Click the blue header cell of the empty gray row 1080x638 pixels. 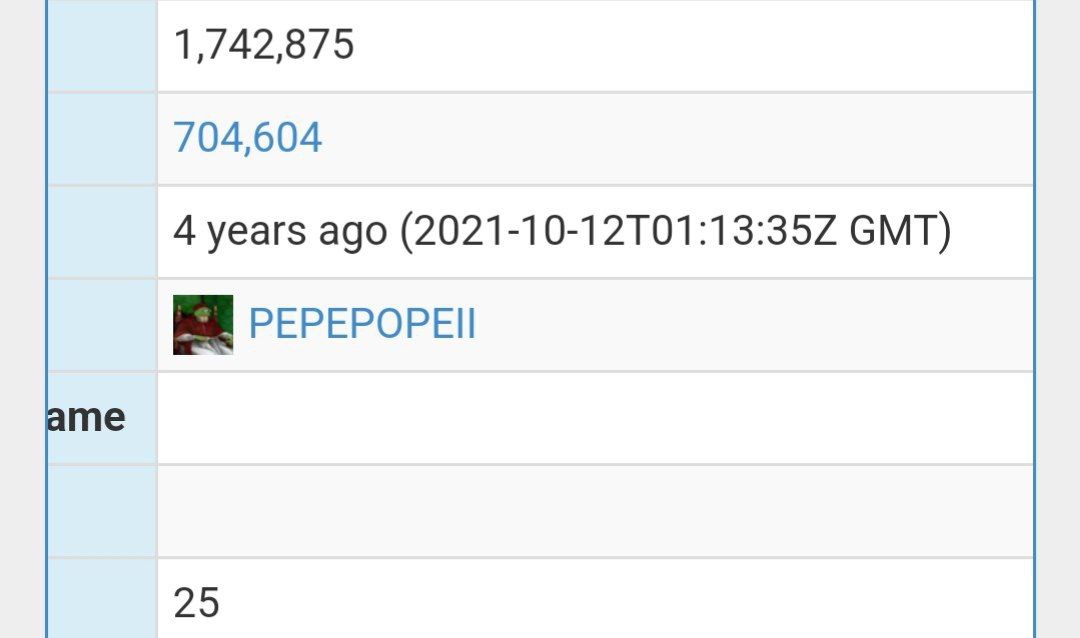[103, 511]
